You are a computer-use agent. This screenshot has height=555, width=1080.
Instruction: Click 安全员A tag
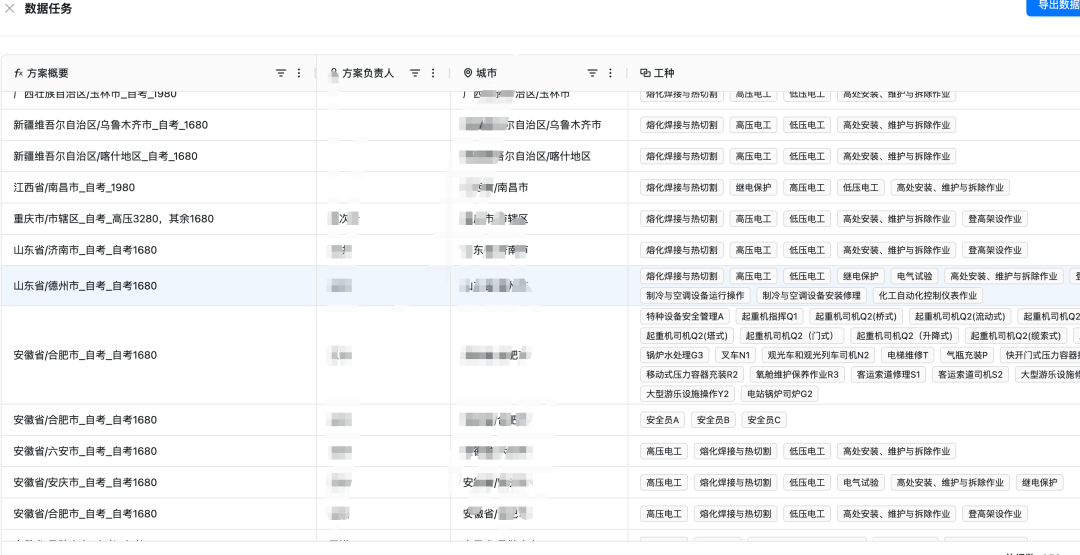663,420
